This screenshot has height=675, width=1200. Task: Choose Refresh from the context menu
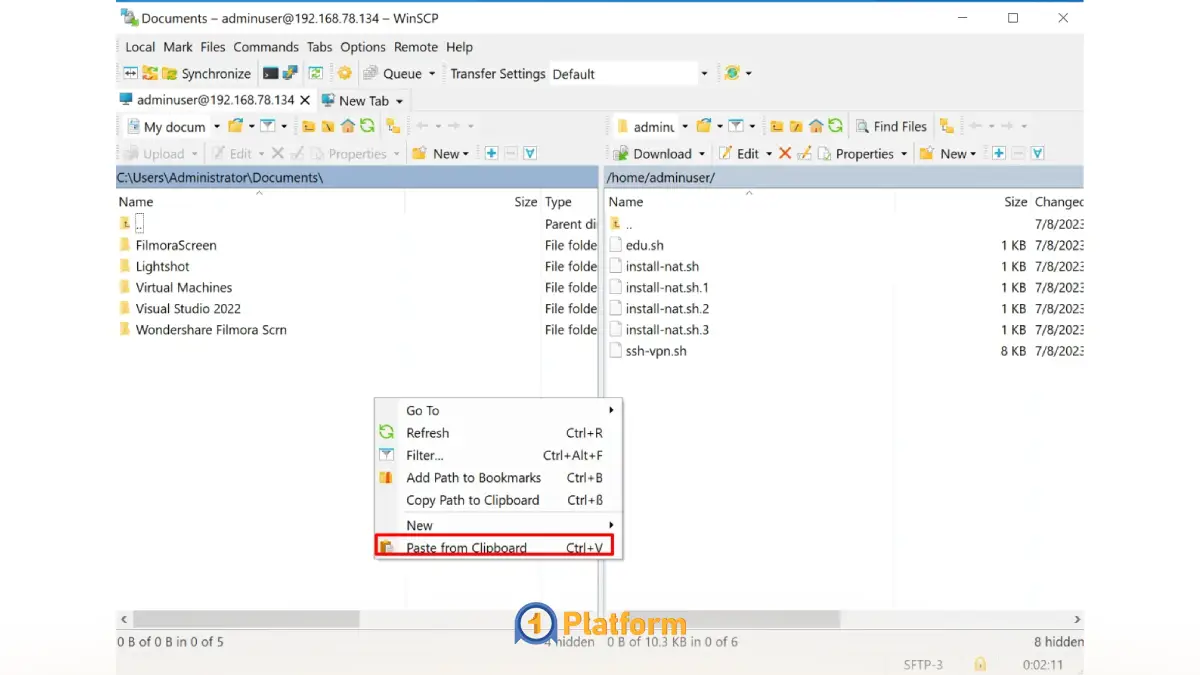tap(427, 433)
